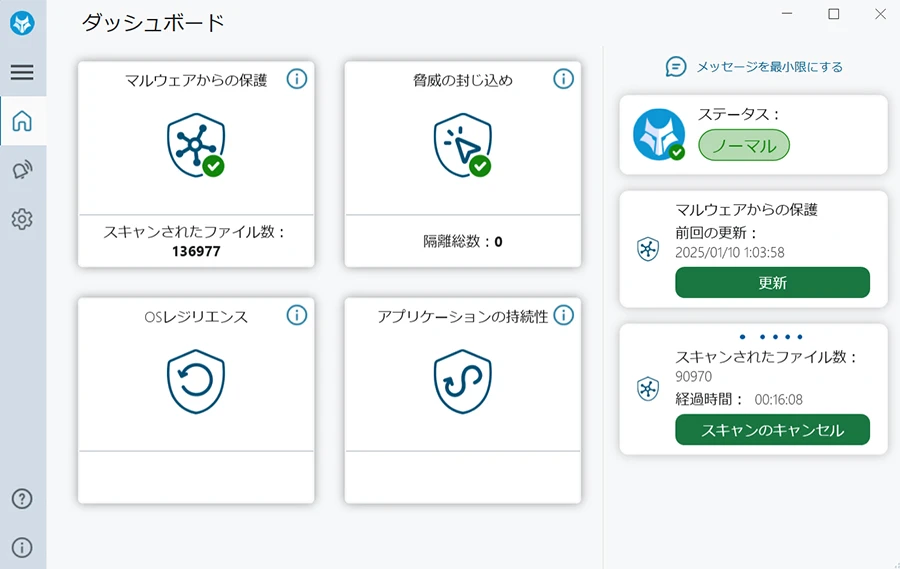Show info for OSレジリエンス card
Image resolution: width=900 pixels, height=569 pixels.
pyautogui.click(x=297, y=315)
